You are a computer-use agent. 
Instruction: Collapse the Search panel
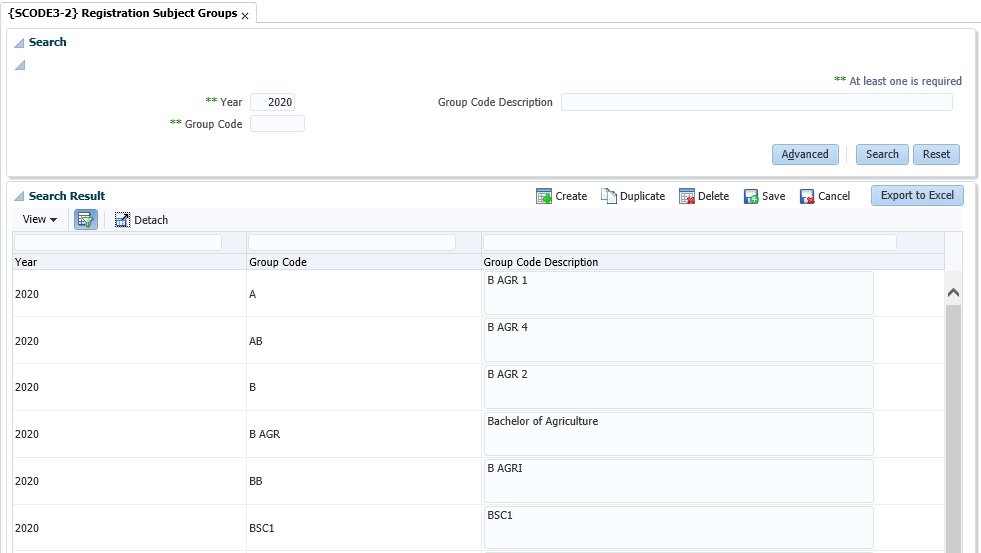19,43
